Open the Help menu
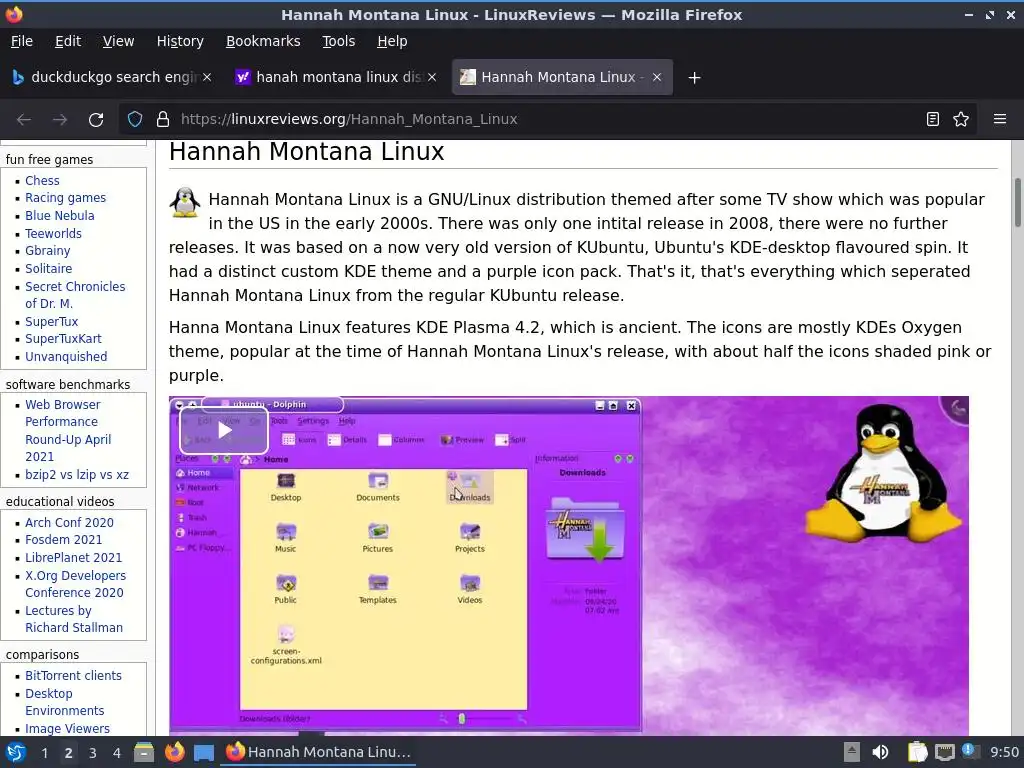Screen dimensions: 1024x768 point(392,41)
